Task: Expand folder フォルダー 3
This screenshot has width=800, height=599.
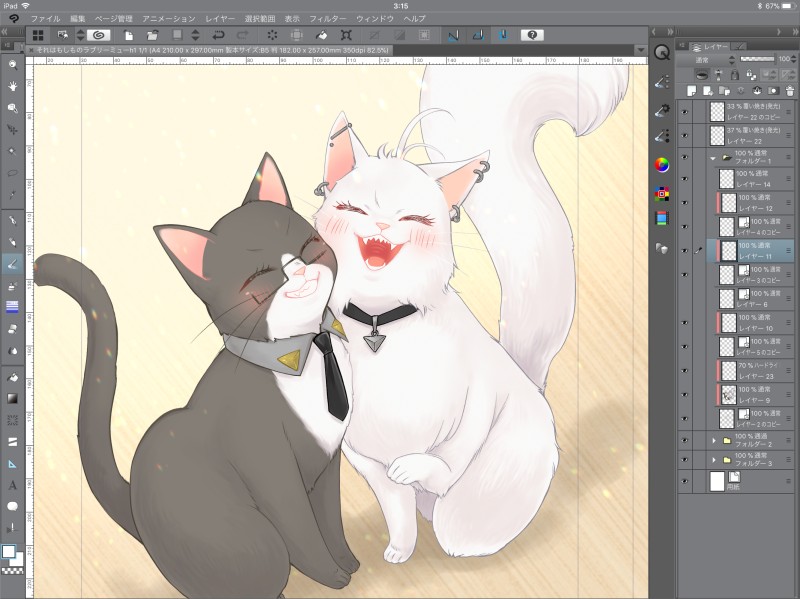Action: [x=714, y=460]
